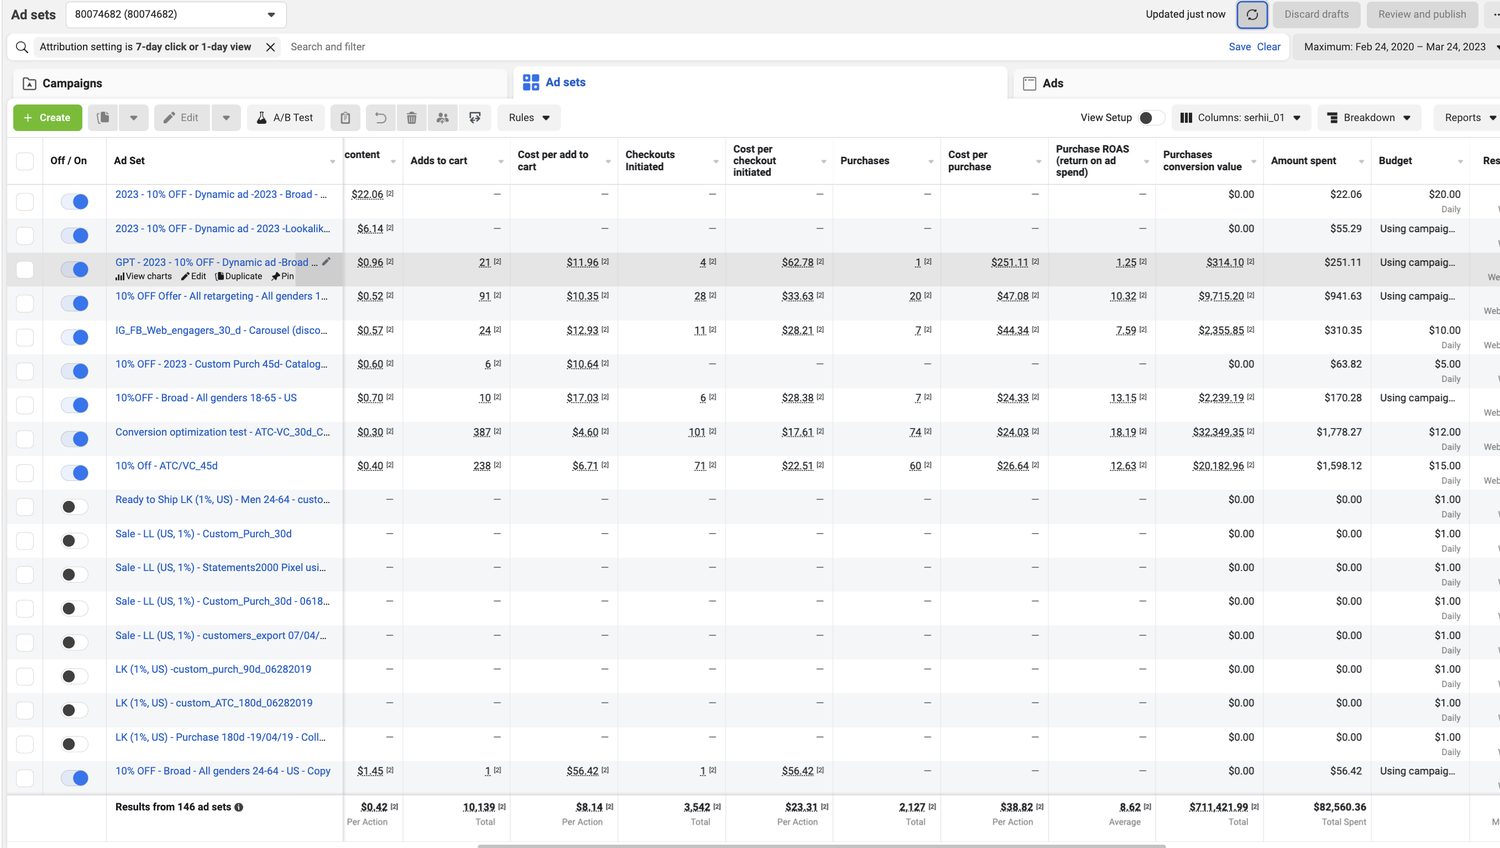The width and height of the screenshot is (1500, 848).
Task: Click the undo arrow icon
Action: 380,118
